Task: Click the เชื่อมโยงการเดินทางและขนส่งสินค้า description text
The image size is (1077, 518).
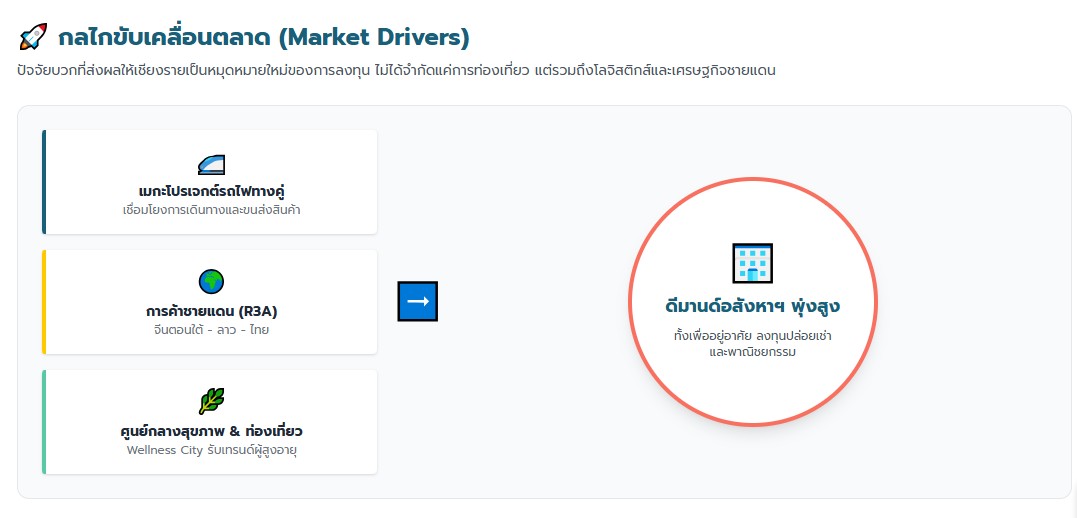Action: click(x=211, y=209)
